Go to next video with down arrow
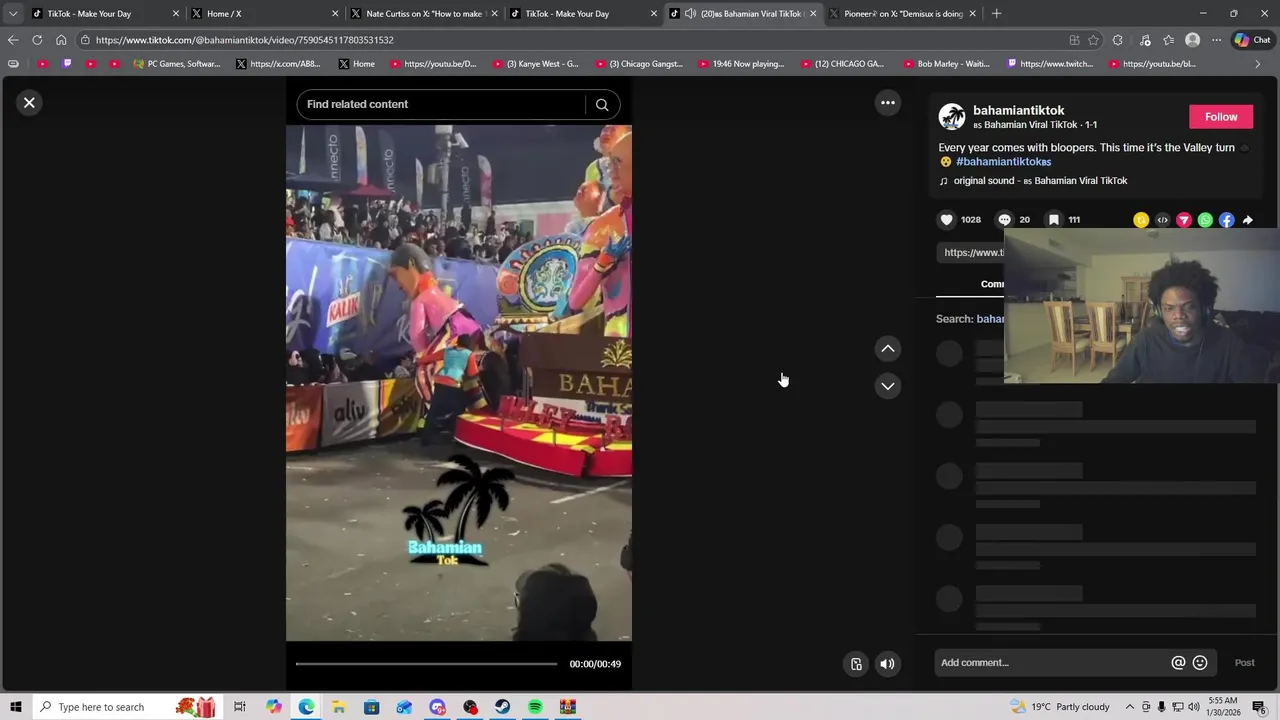The height and width of the screenshot is (720, 1280). [x=887, y=385]
